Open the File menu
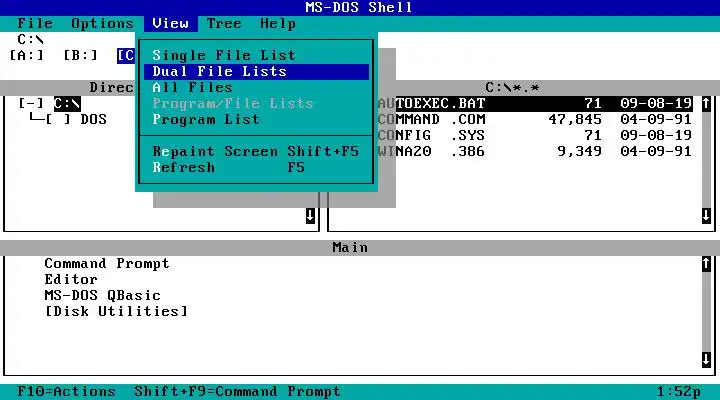The height and width of the screenshot is (400, 720). pos(35,23)
